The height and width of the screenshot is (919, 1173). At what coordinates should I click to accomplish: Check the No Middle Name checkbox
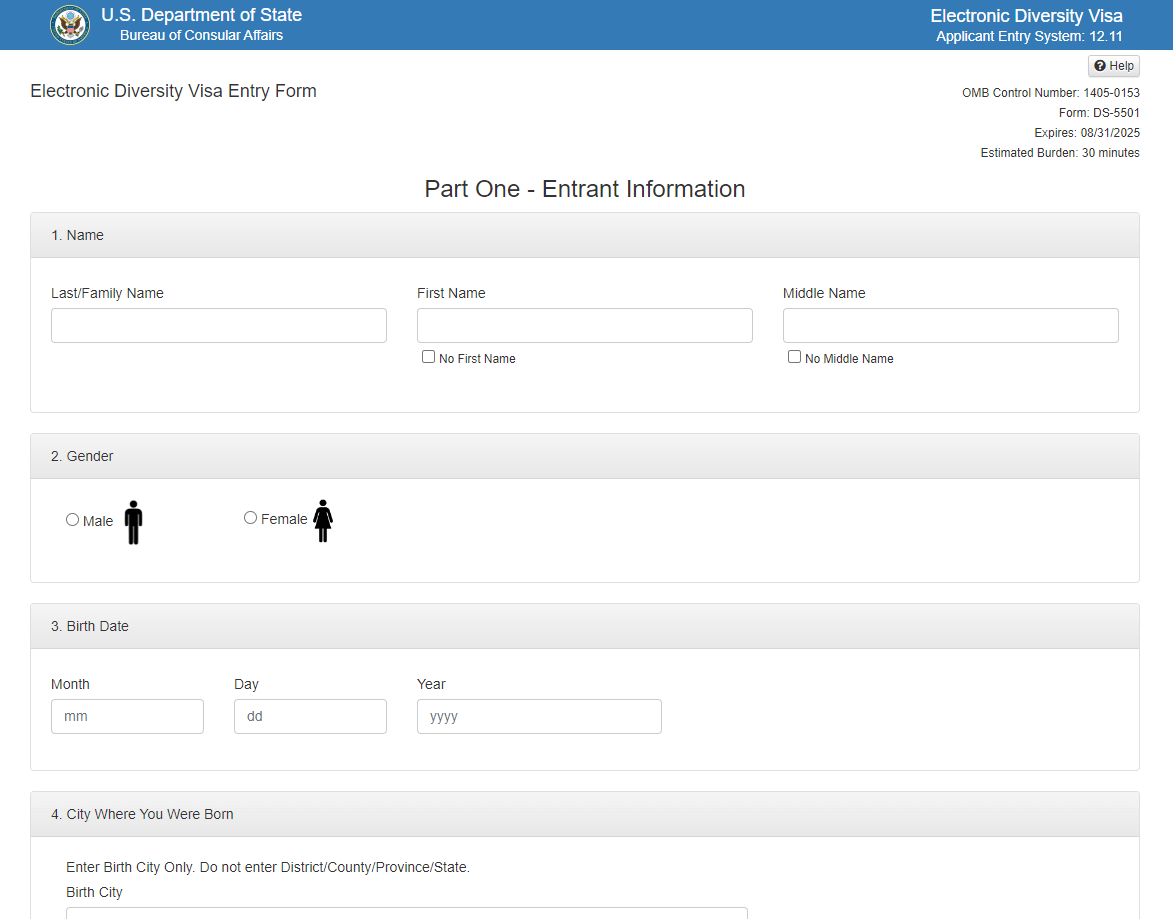click(795, 357)
